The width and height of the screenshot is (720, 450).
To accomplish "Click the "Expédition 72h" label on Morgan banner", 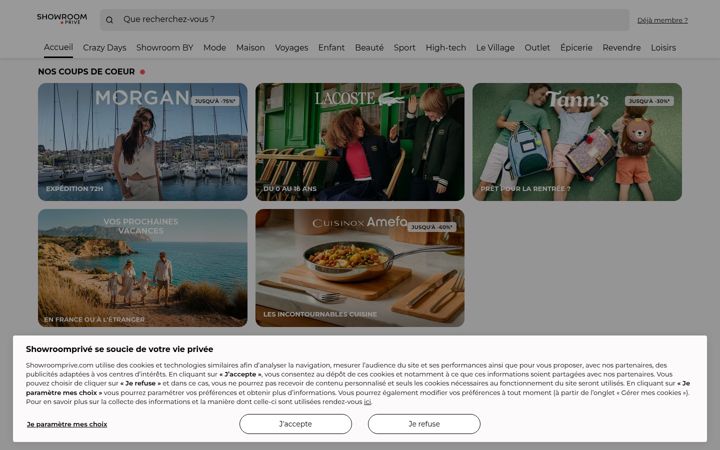I will (74, 189).
